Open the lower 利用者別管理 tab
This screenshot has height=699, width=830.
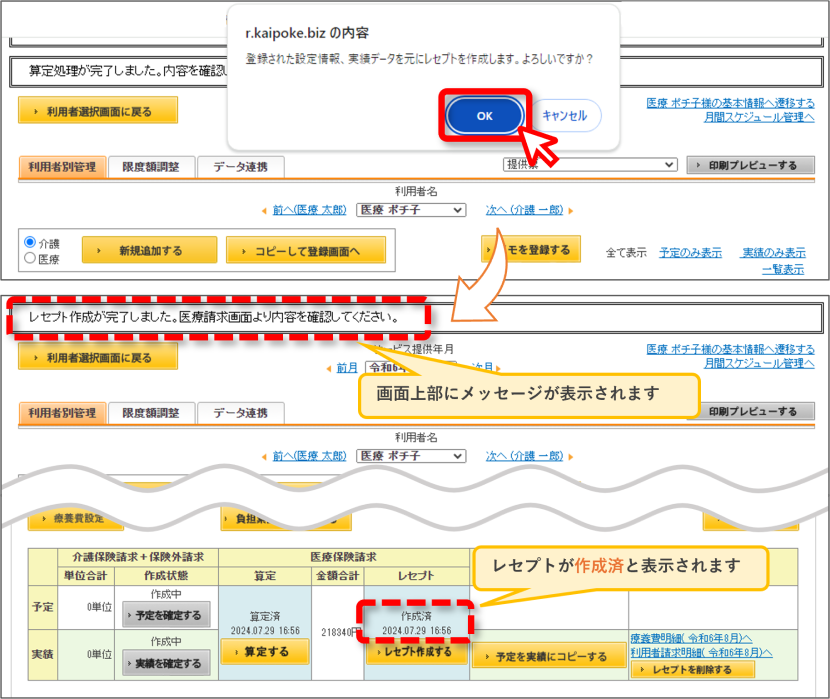click(x=62, y=413)
